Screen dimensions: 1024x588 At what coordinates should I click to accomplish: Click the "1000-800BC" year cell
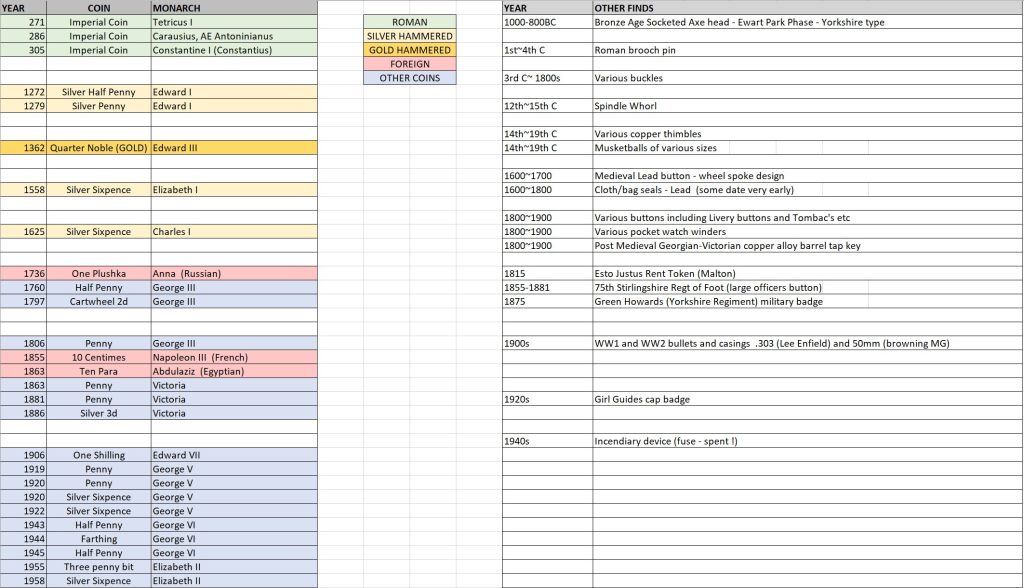click(x=547, y=22)
